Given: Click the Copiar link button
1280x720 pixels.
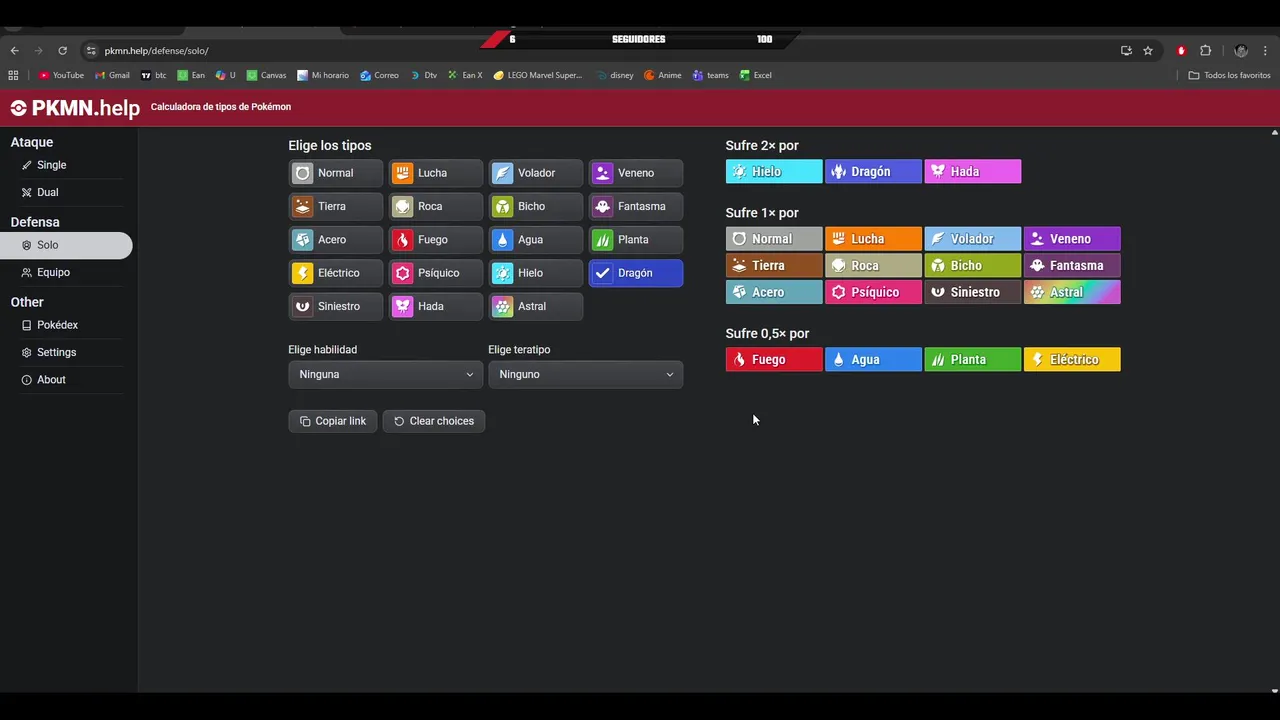Looking at the screenshot, I should pyautogui.click(x=333, y=421).
